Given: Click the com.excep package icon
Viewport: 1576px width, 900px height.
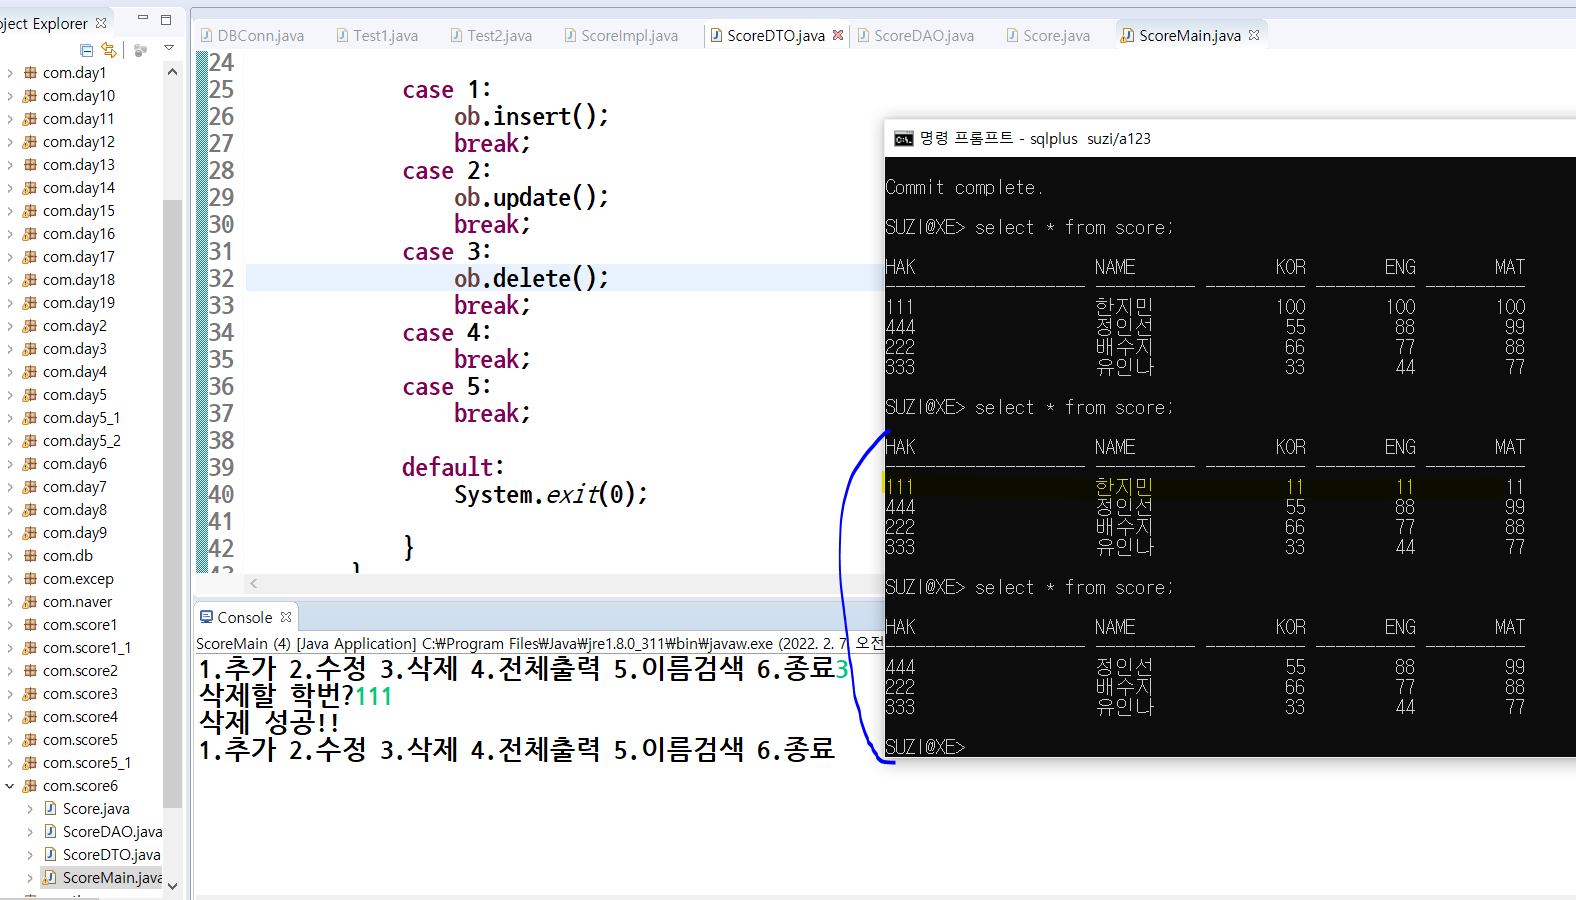Looking at the screenshot, I should (x=30, y=579).
